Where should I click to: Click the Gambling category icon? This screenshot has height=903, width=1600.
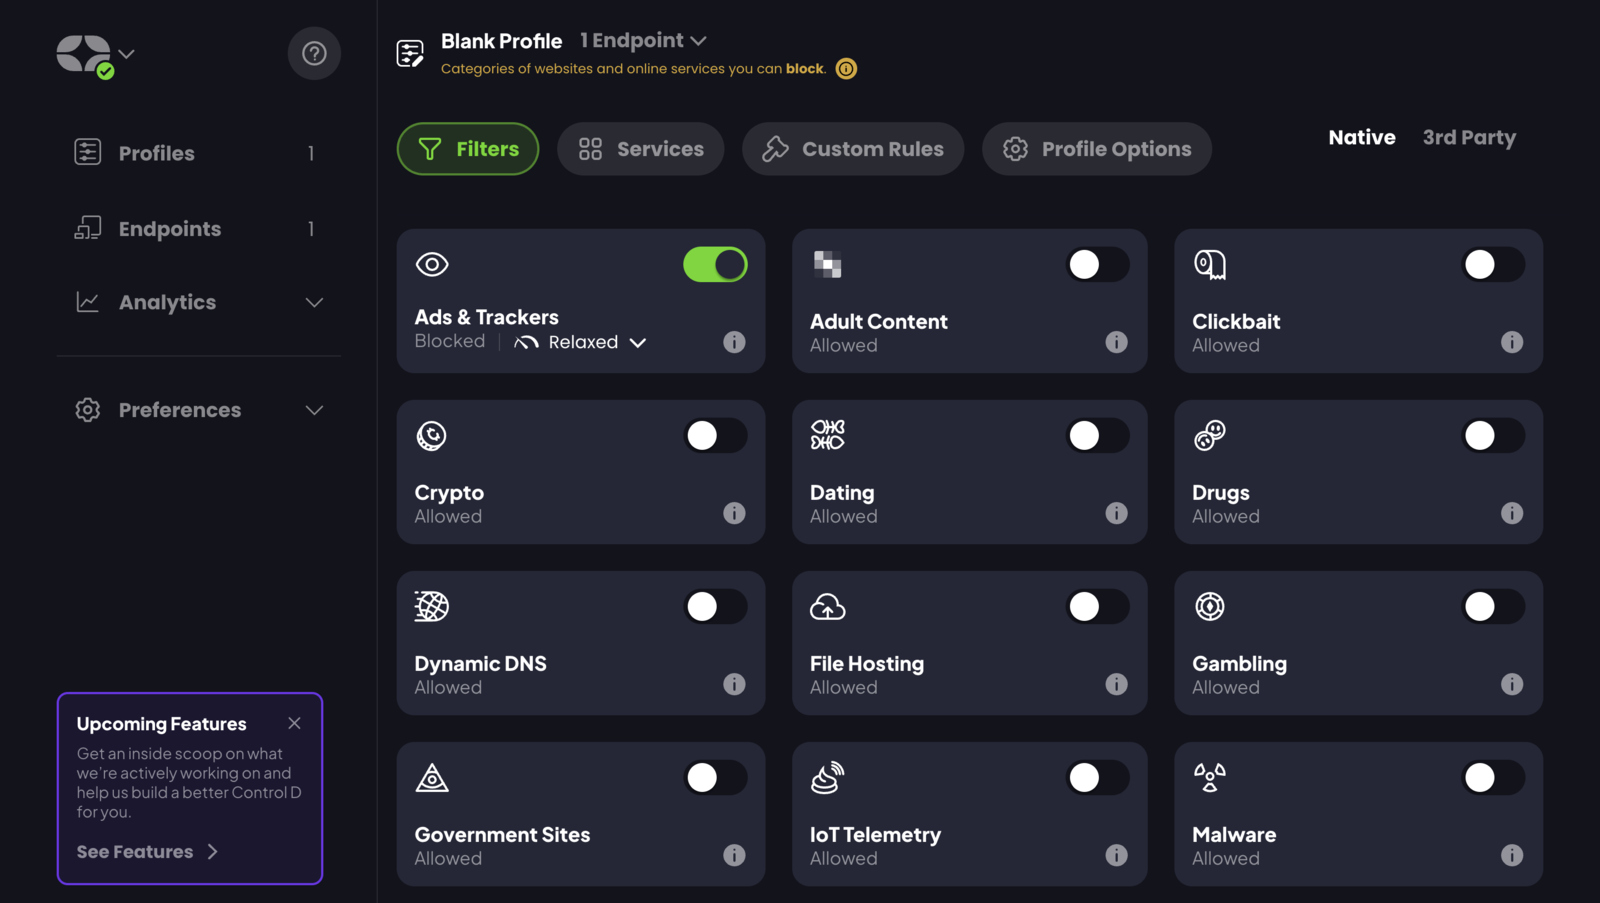[x=1210, y=606]
